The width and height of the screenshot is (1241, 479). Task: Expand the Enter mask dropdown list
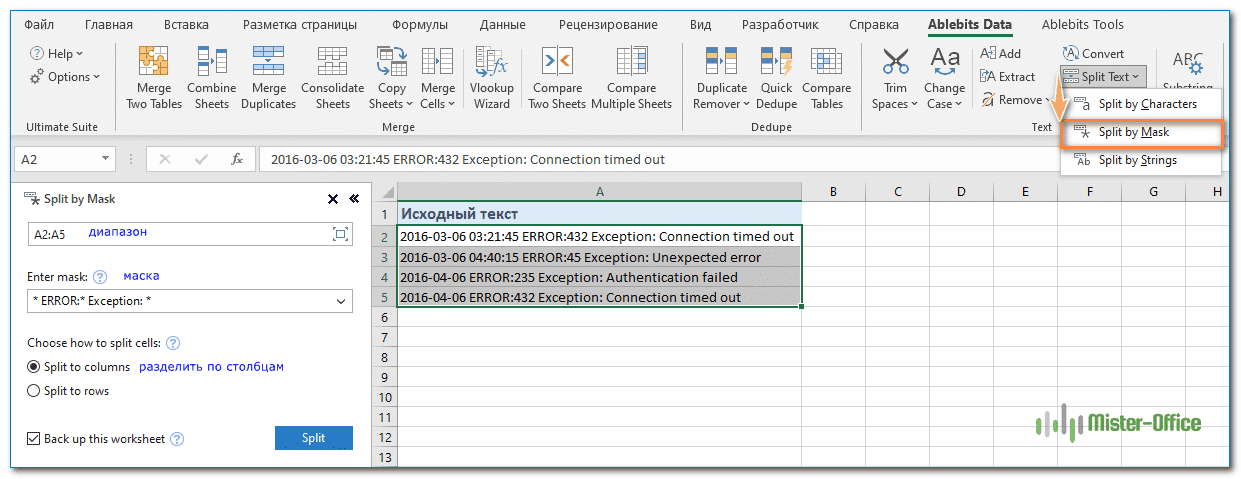(x=341, y=301)
